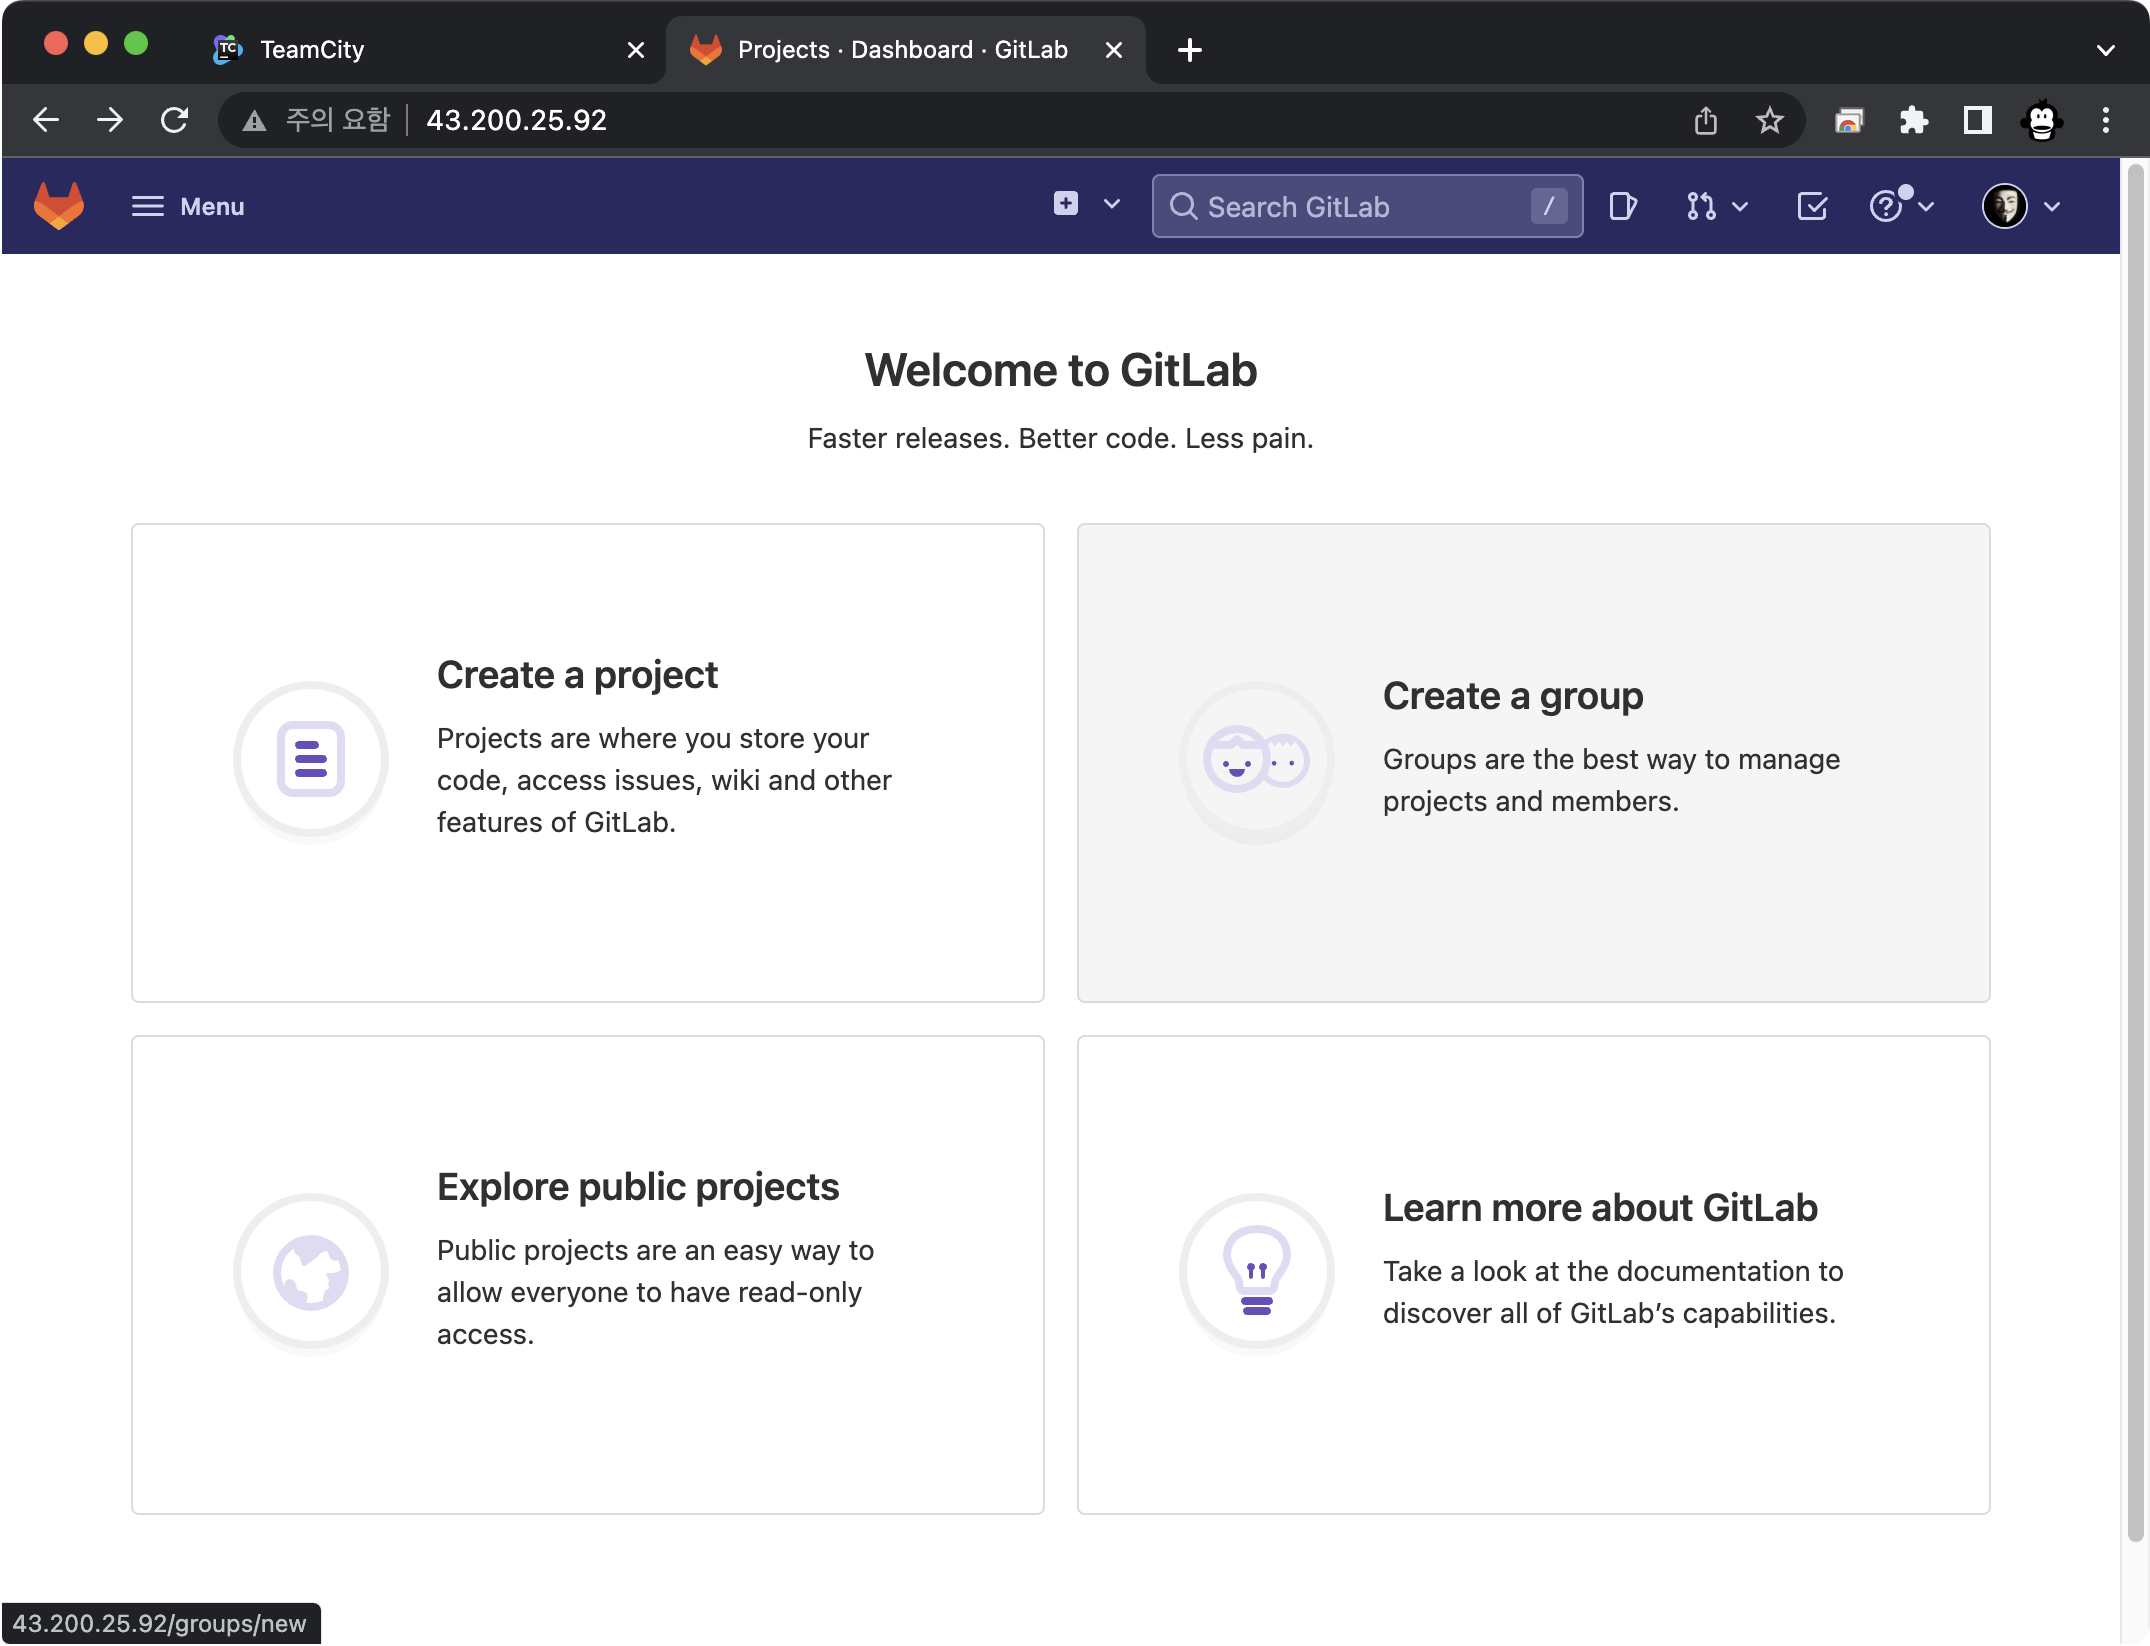
Task: Expand the tab search chevron
Action: pyautogui.click(x=2106, y=50)
